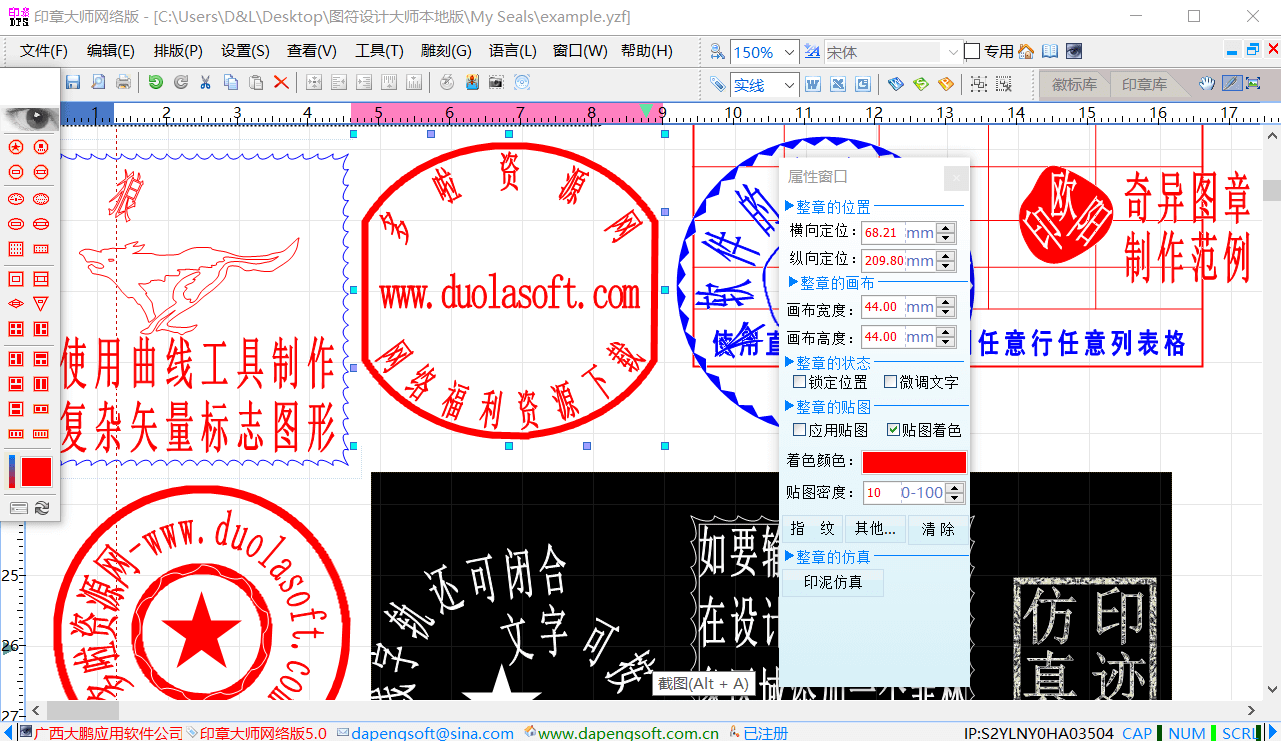Click the camera screenshot icon
Viewport: 1281px width, 741px height.
[x=496, y=83]
